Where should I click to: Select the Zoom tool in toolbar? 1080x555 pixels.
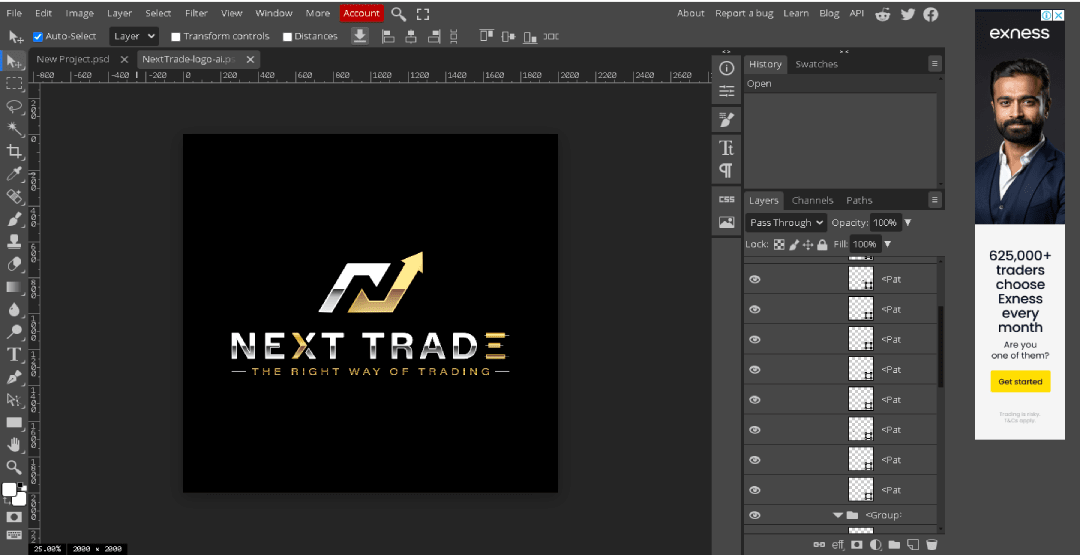pyautogui.click(x=14, y=468)
